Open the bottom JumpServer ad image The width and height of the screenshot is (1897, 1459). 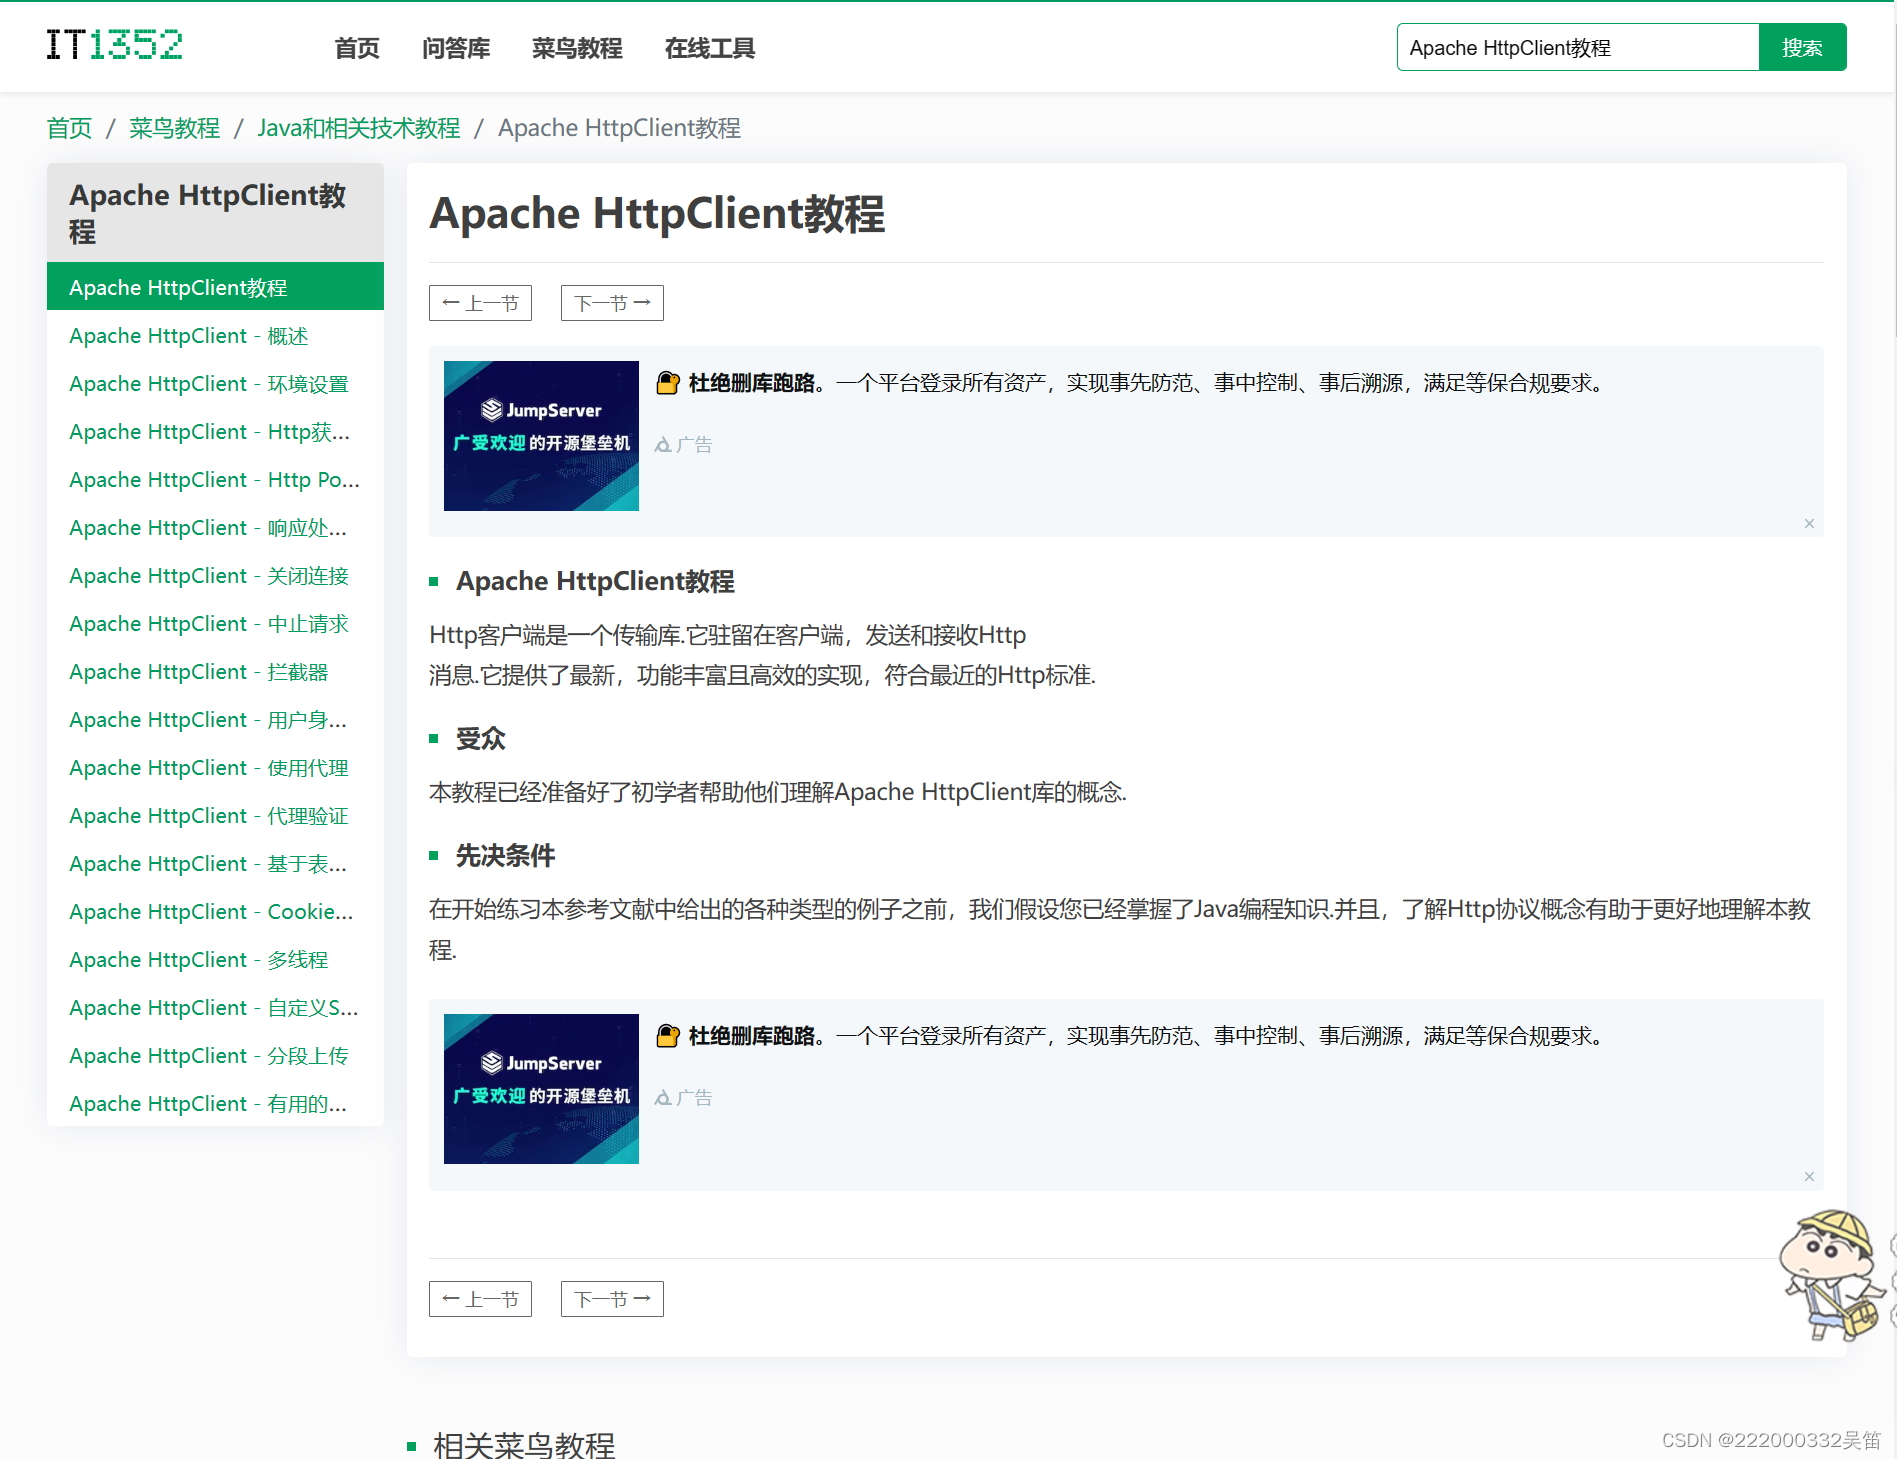[x=541, y=1089]
